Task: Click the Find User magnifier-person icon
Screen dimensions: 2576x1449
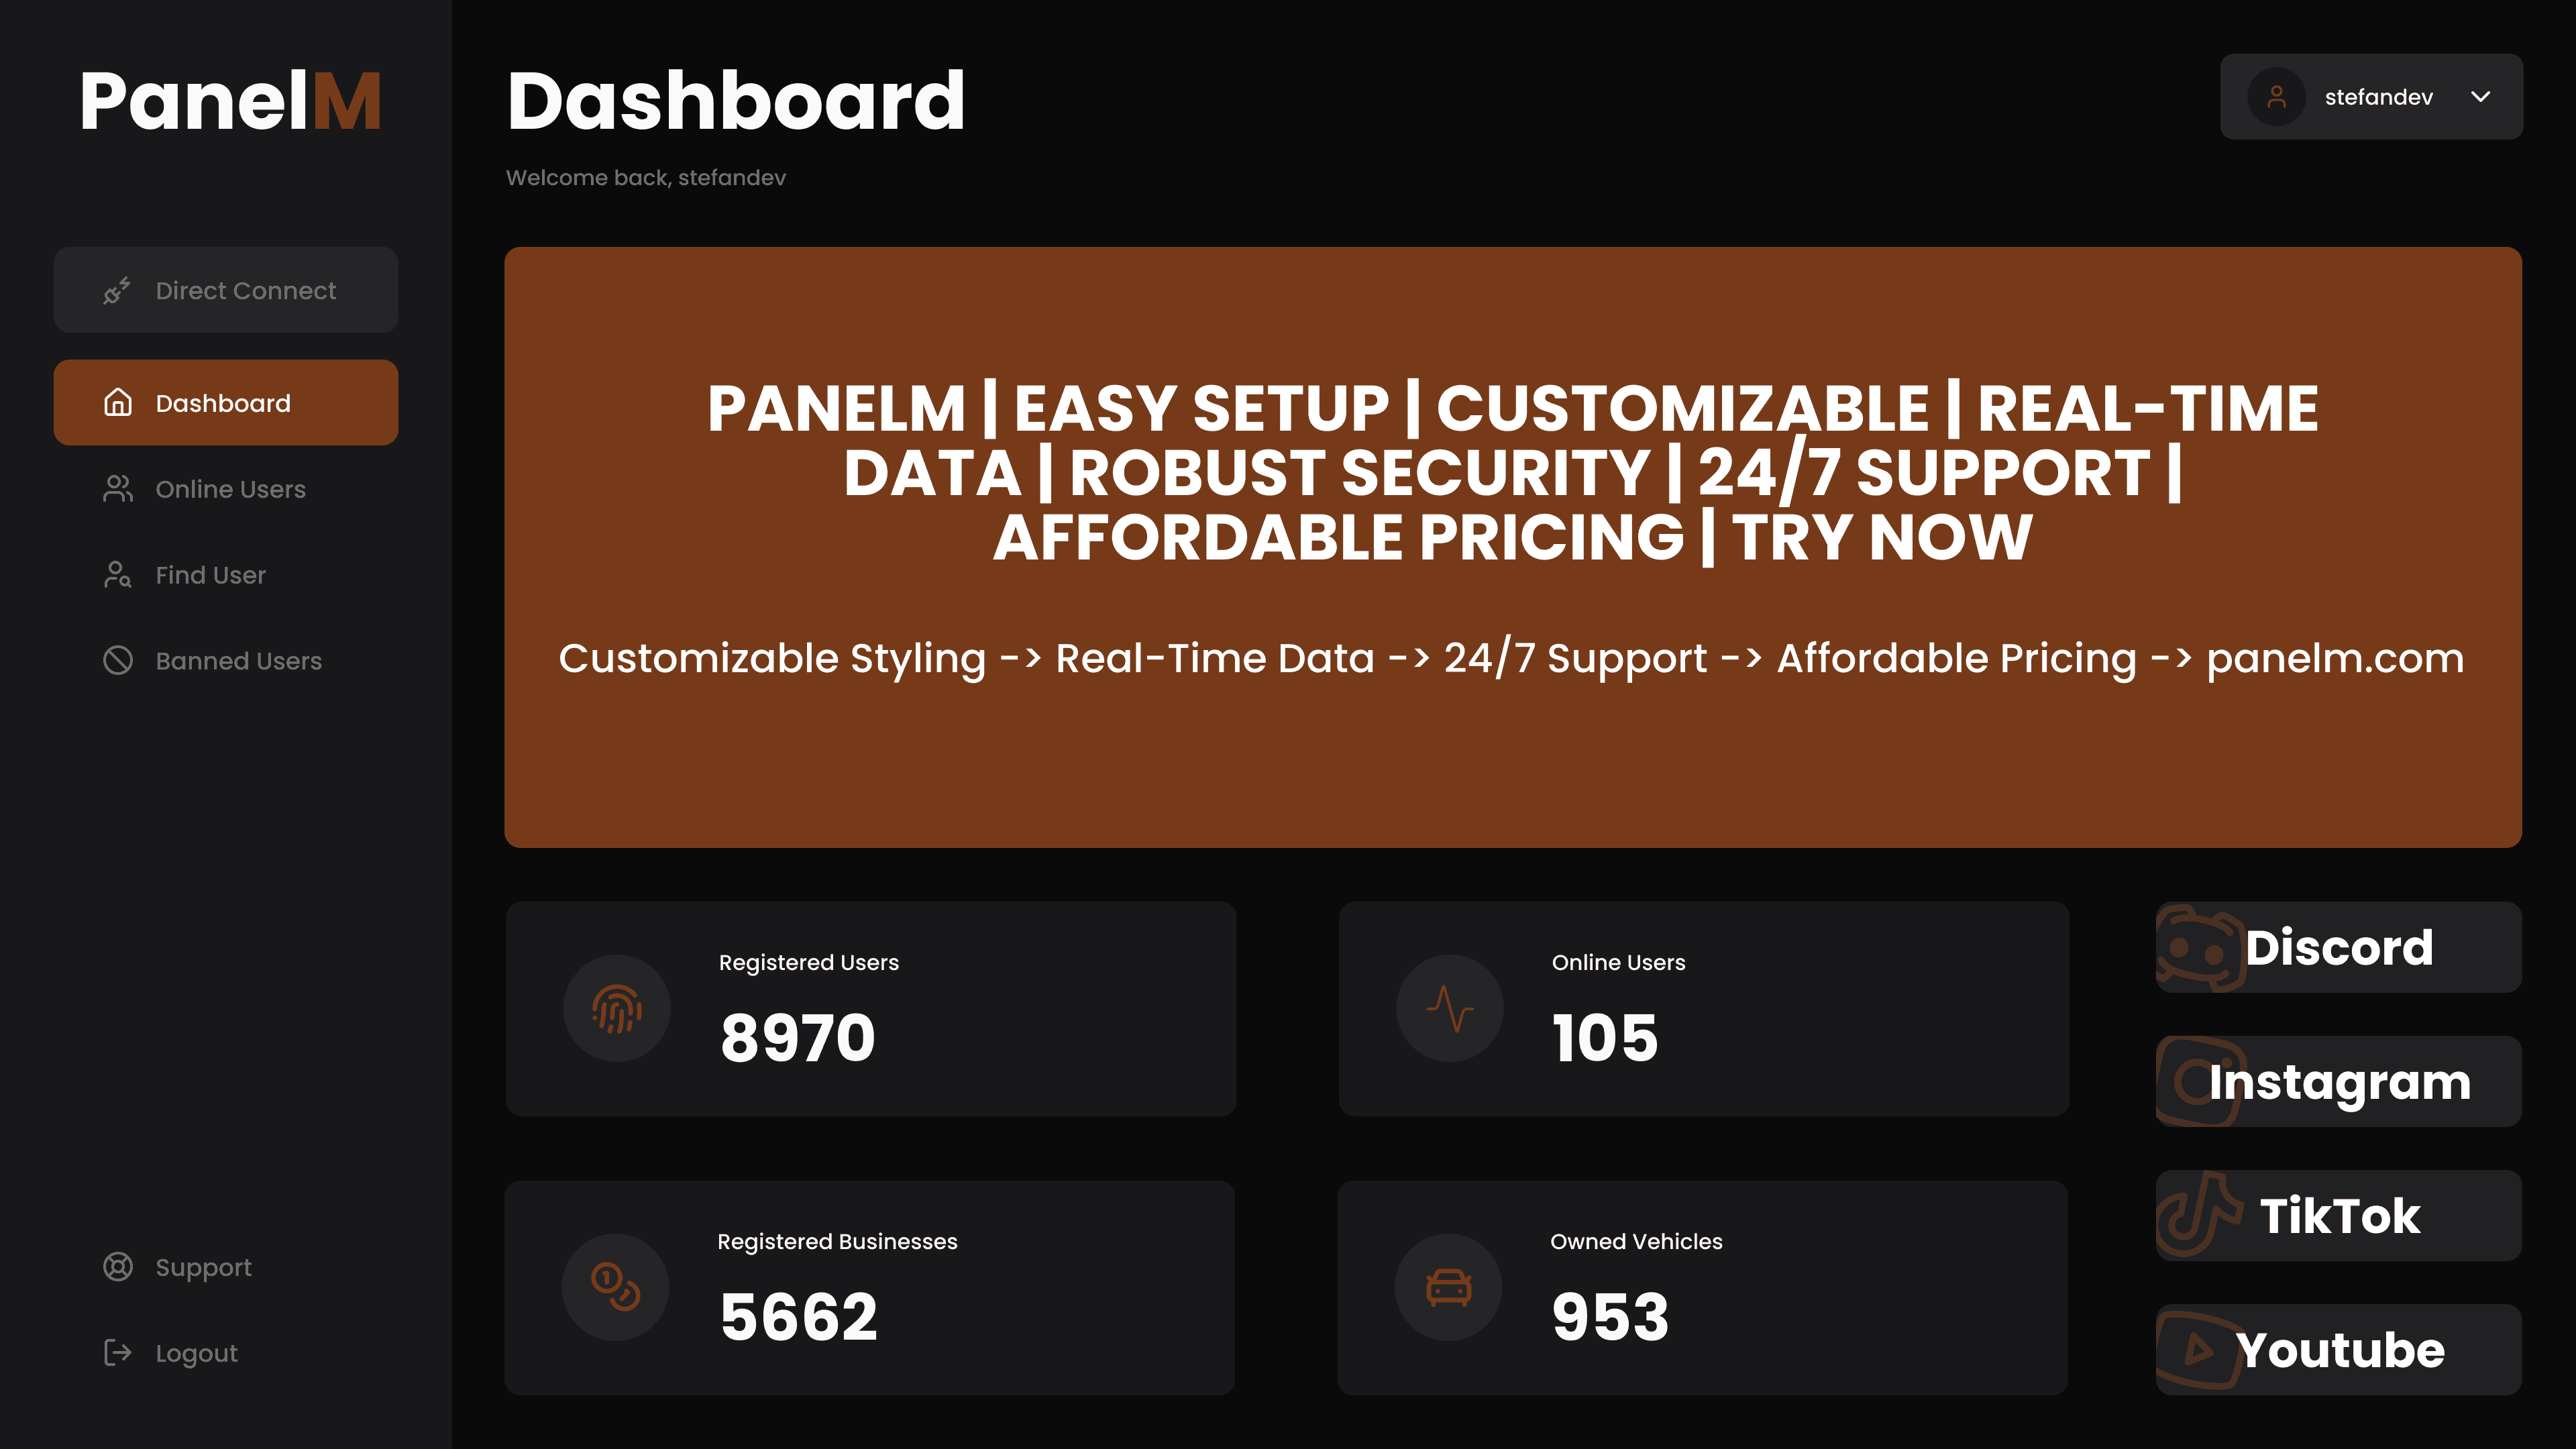Action: pyautogui.click(x=118, y=575)
